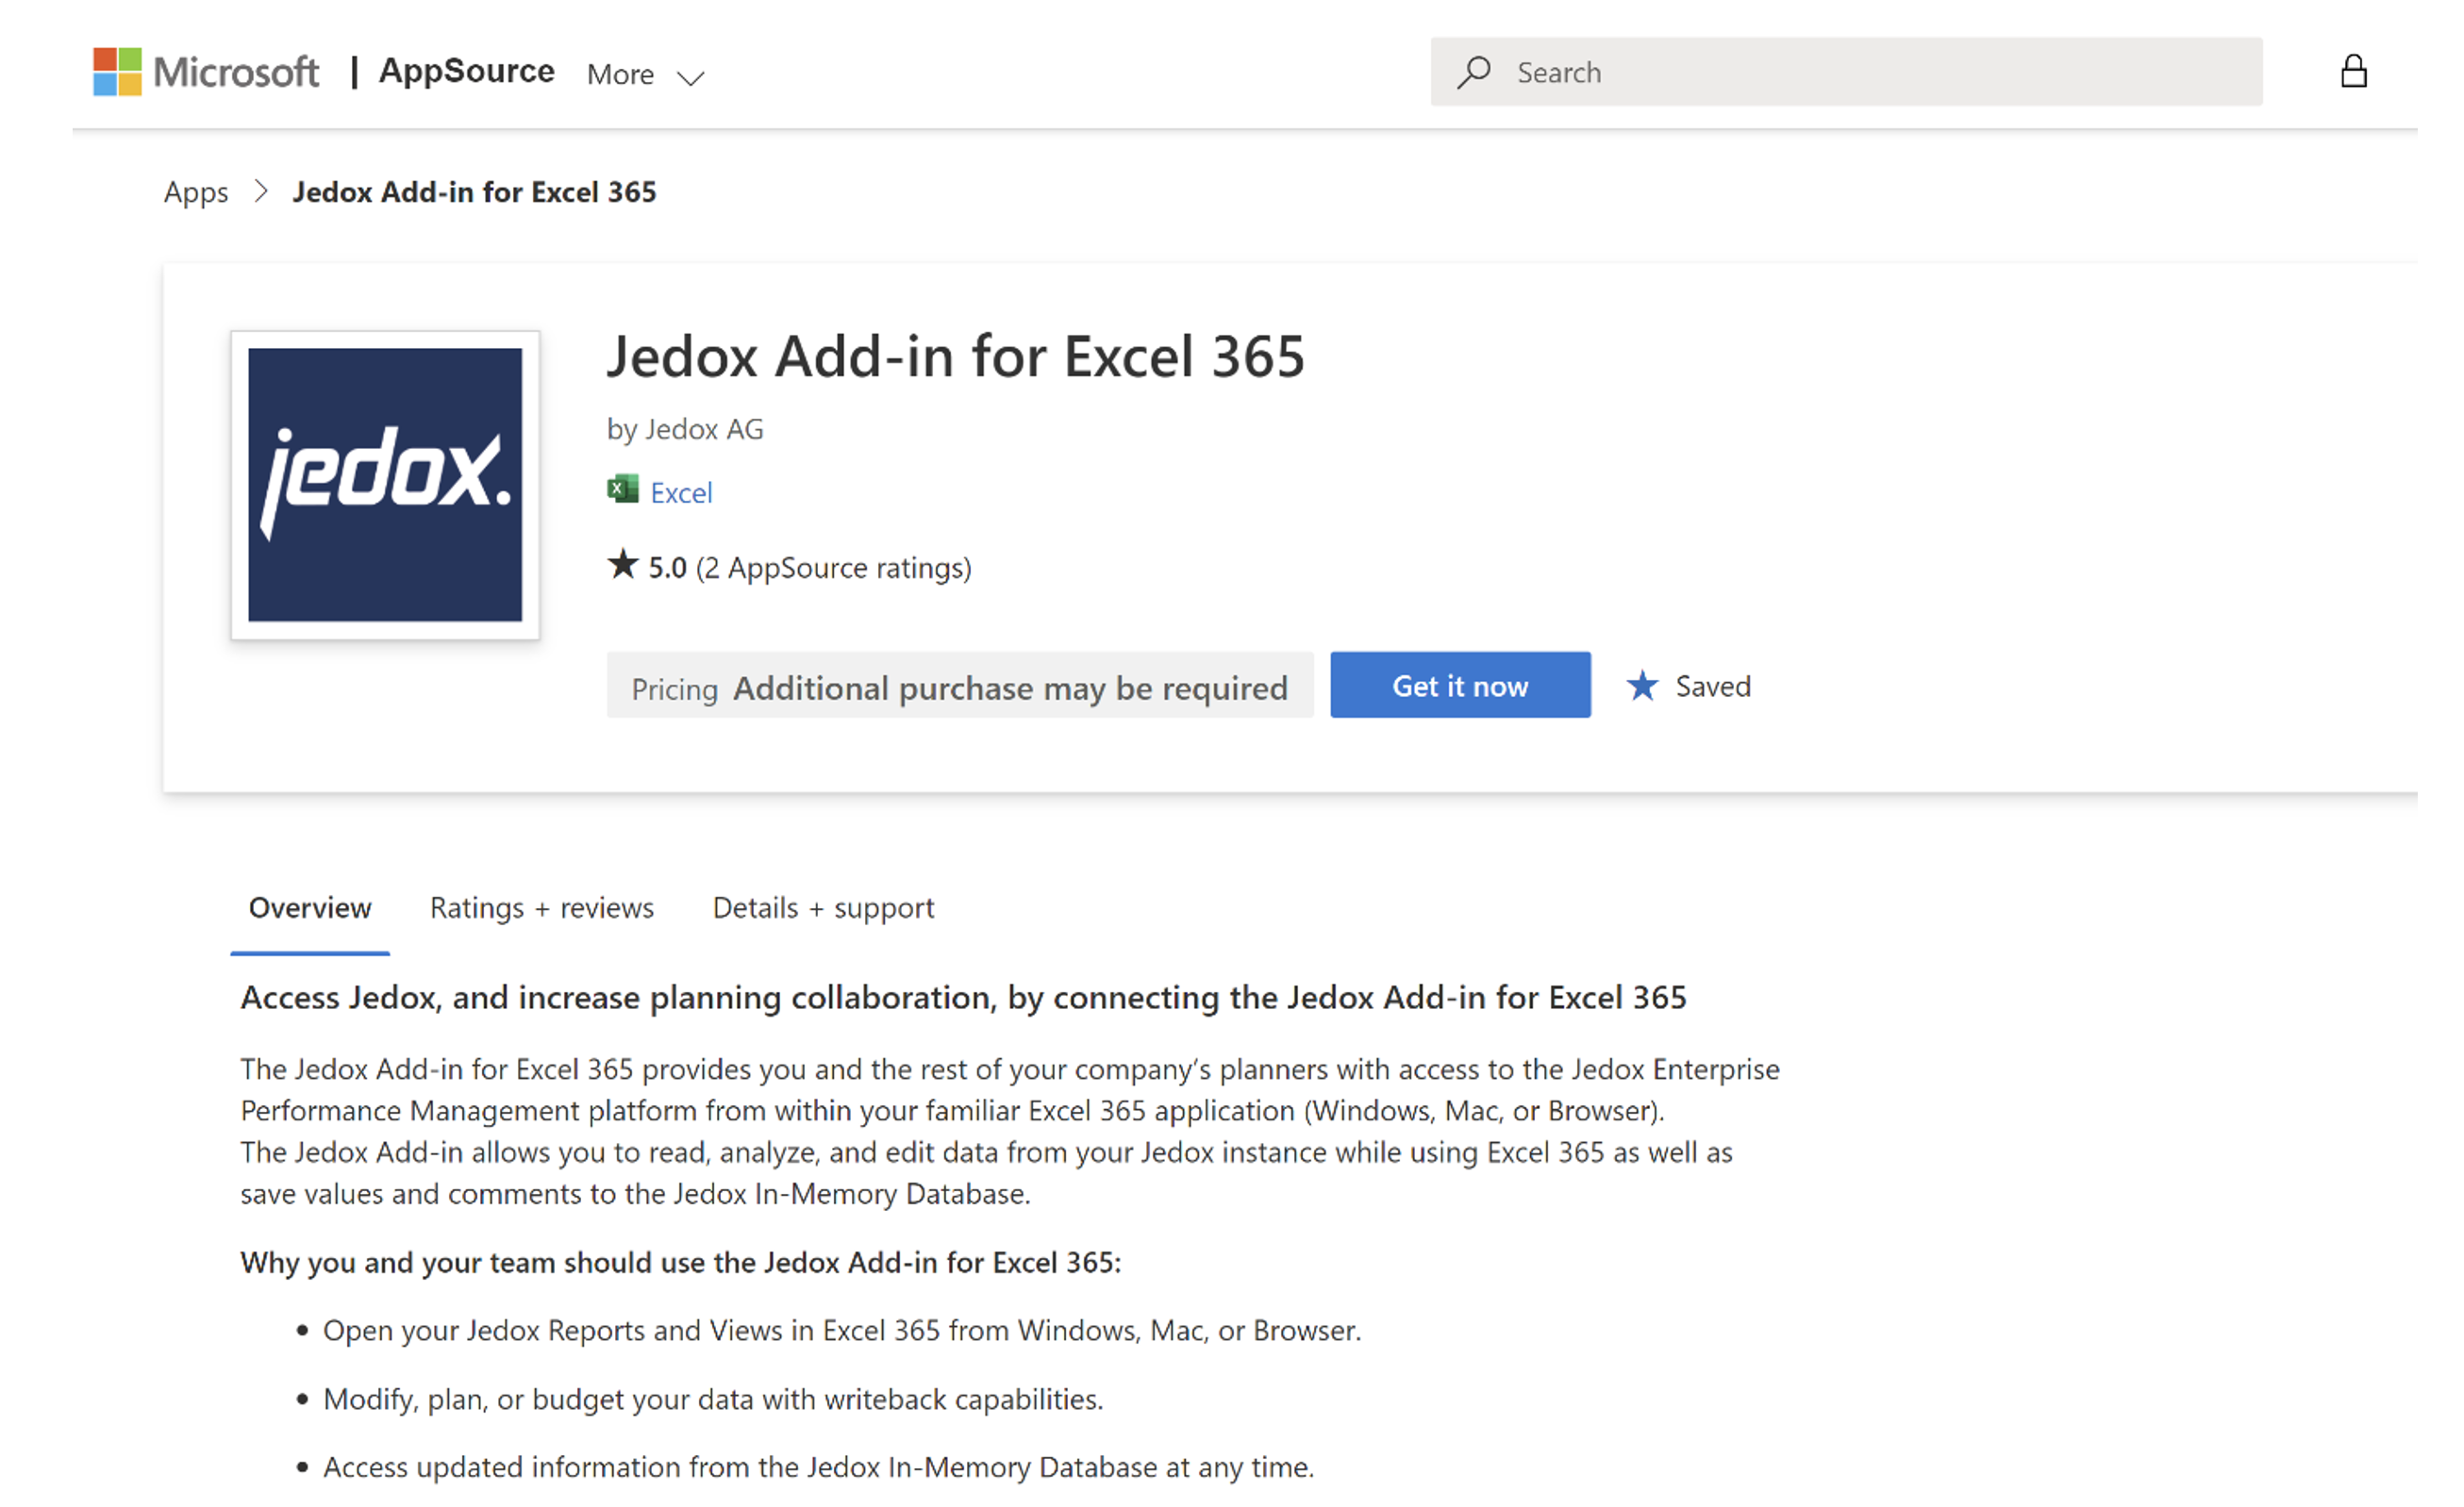Open the Excel link under Jedox AG

coord(681,491)
